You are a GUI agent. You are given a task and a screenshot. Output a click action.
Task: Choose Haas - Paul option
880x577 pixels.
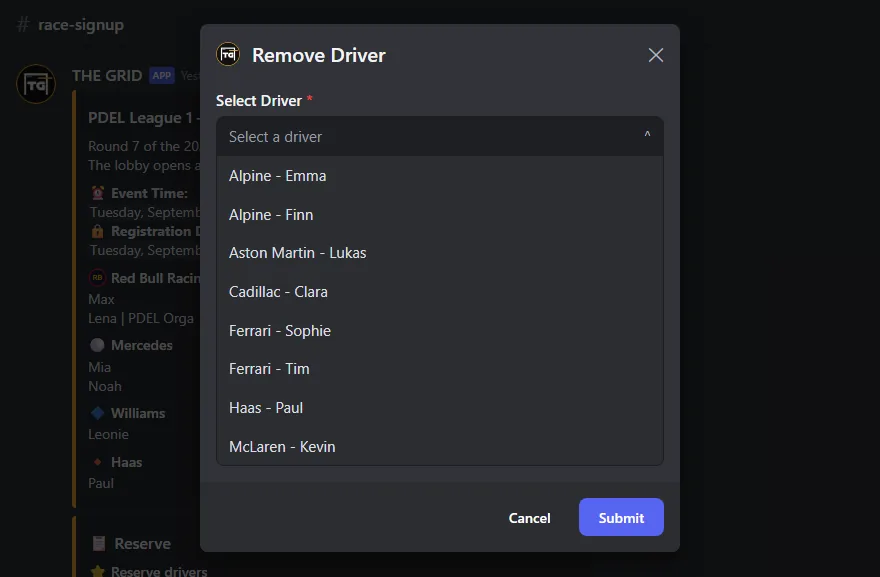(x=439, y=407)
